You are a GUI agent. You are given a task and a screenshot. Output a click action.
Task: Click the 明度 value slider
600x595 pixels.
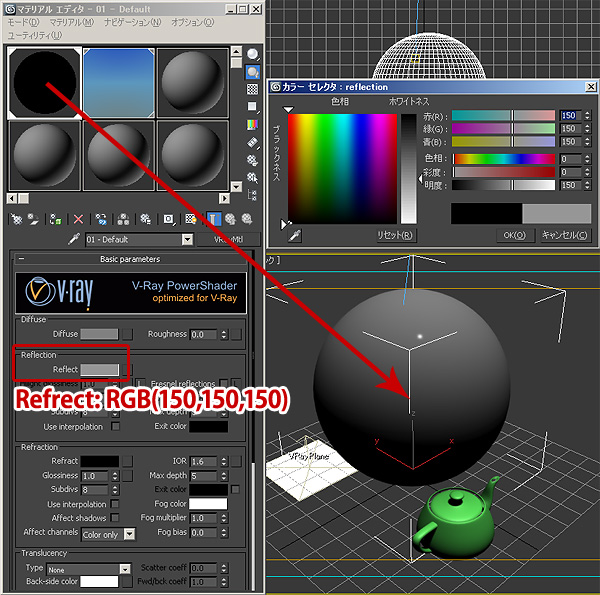tap(504, 185)
